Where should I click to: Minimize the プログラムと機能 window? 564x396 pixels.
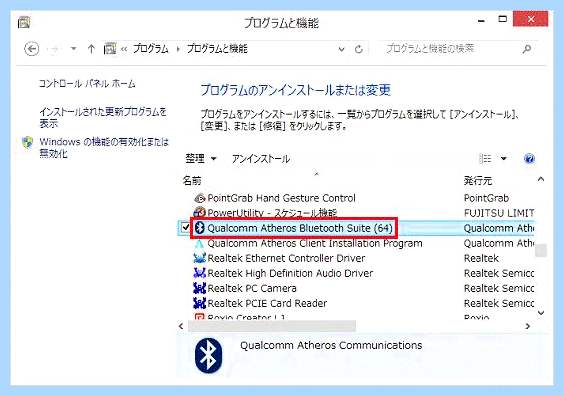tap(481, 21)
